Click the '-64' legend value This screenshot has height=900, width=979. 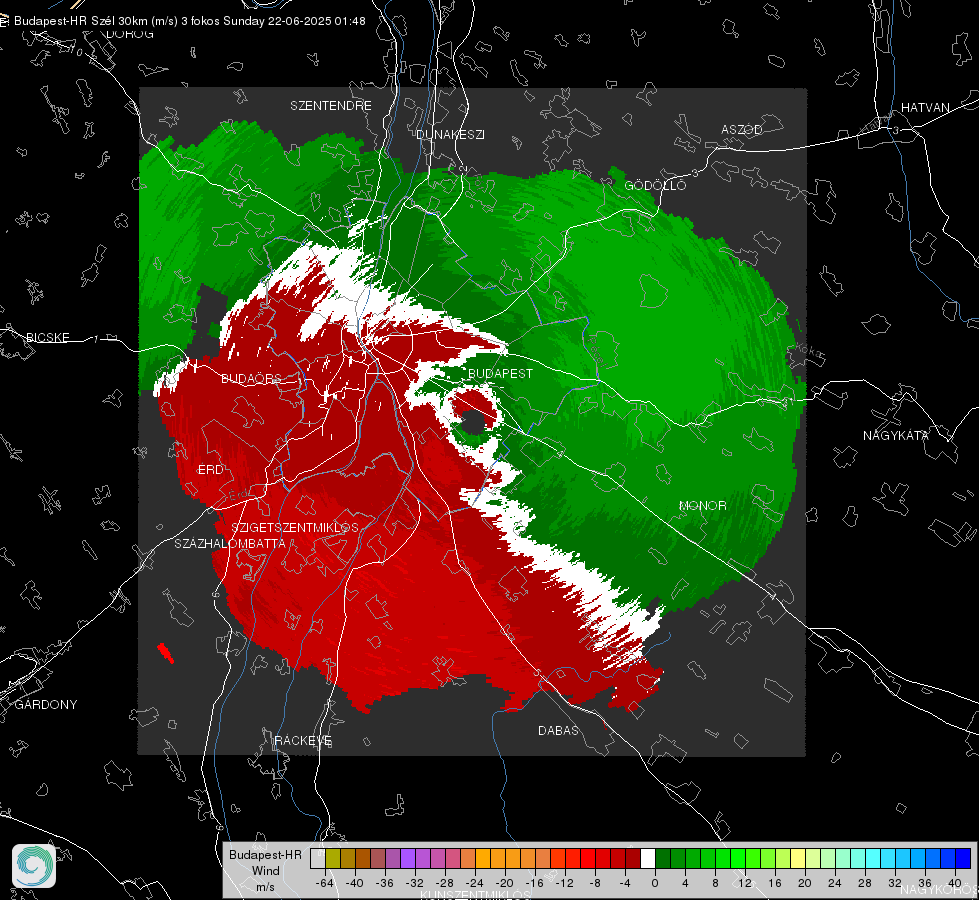pyautogui.click(x=325, y=883)
